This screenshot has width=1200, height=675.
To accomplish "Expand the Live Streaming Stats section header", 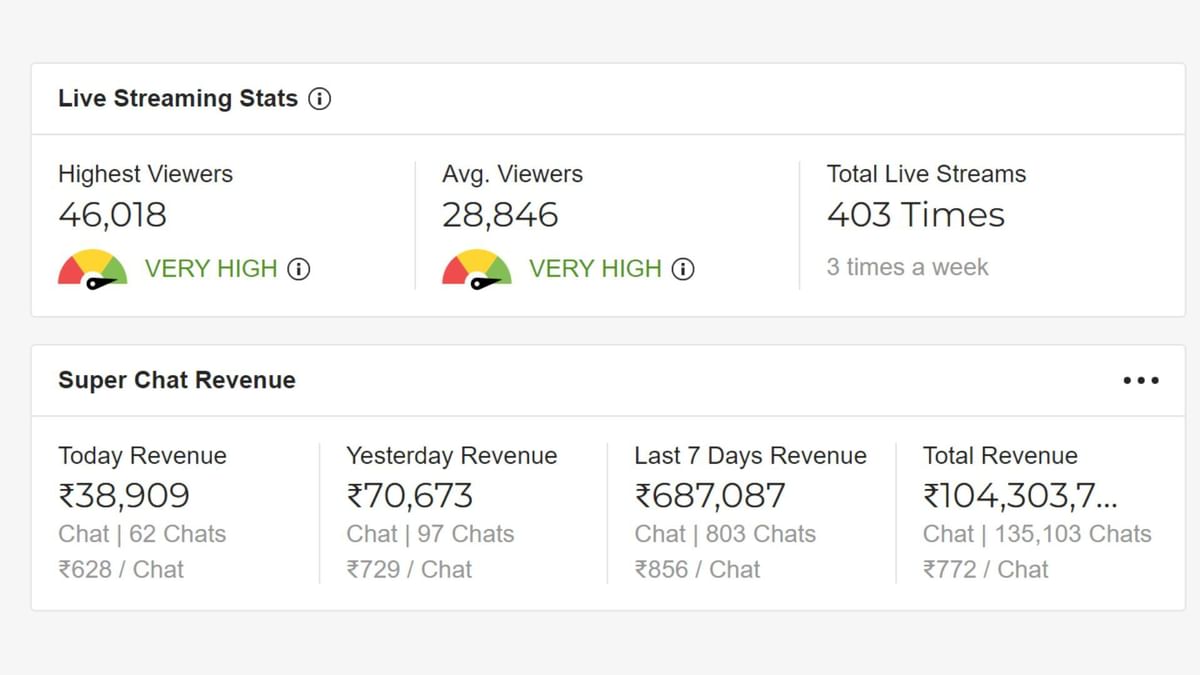I will pyautogui.click(x=177, y=98).
